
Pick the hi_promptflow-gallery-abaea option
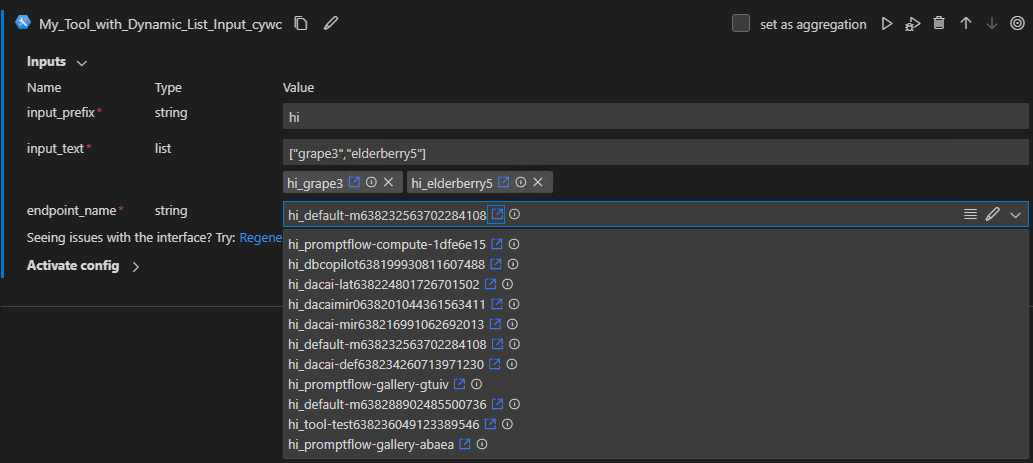(371, 444)
